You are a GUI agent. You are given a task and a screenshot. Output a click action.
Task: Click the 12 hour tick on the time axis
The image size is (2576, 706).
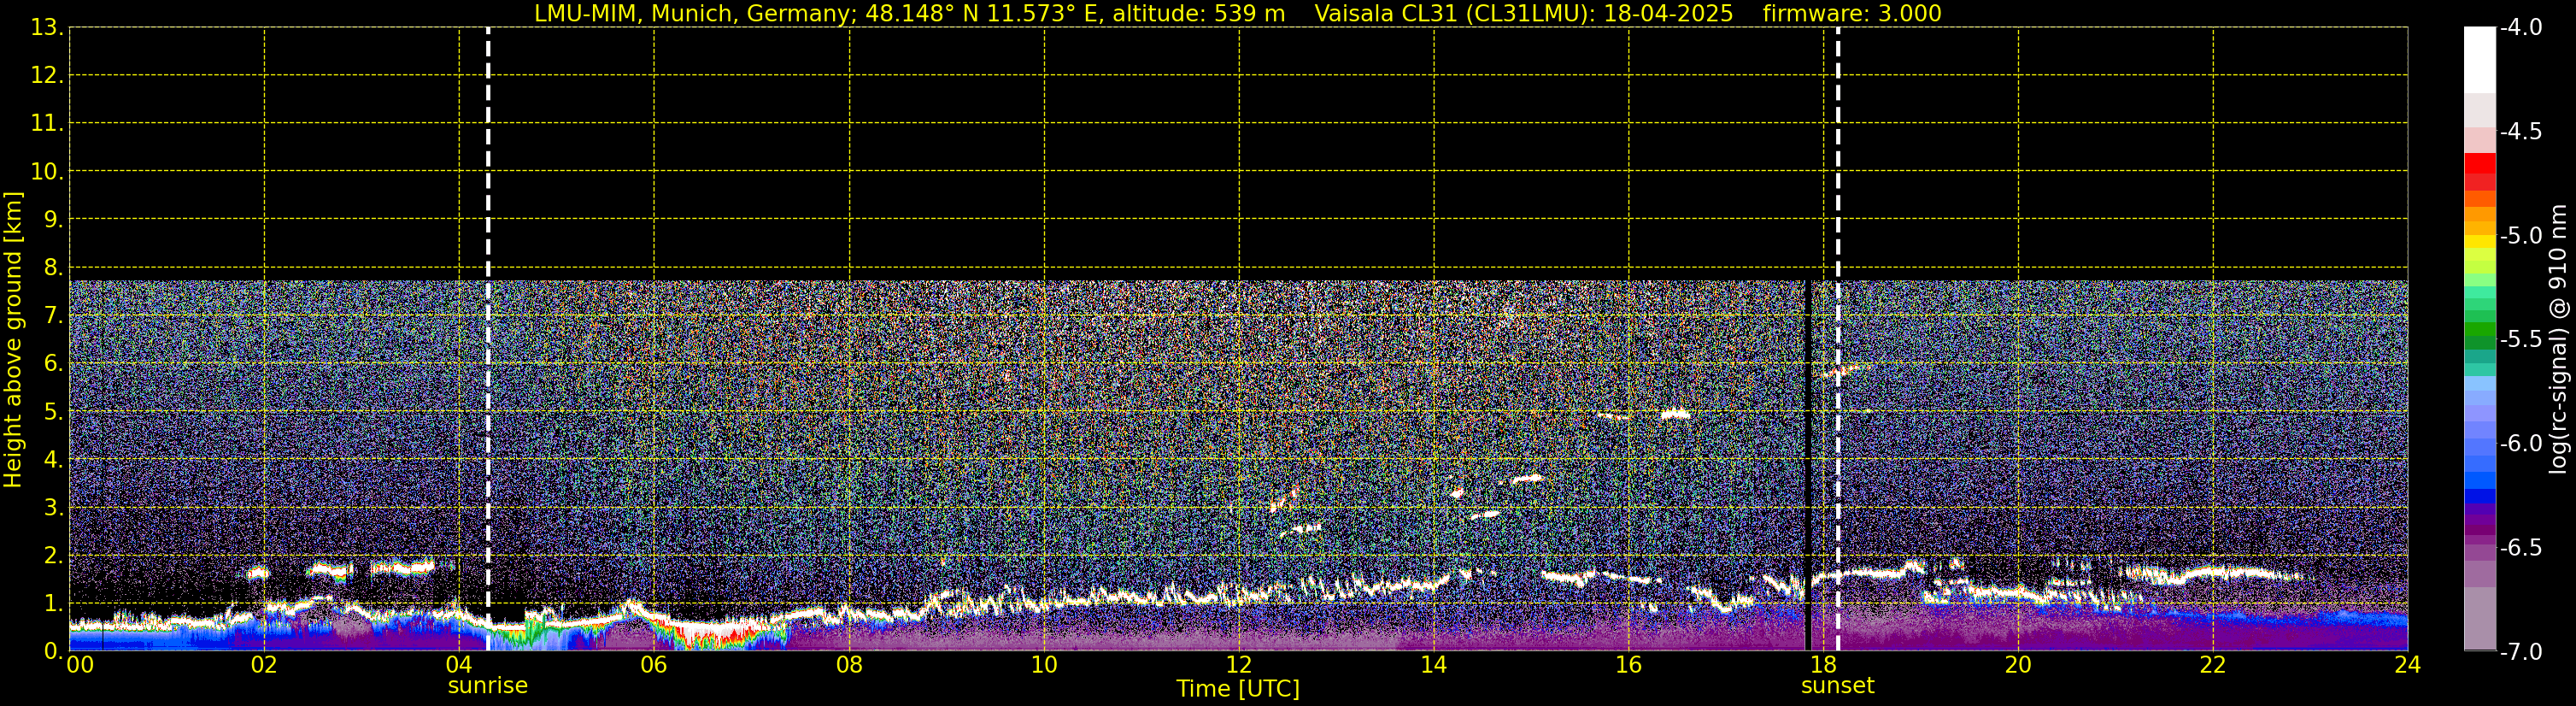pos(1238,666)
